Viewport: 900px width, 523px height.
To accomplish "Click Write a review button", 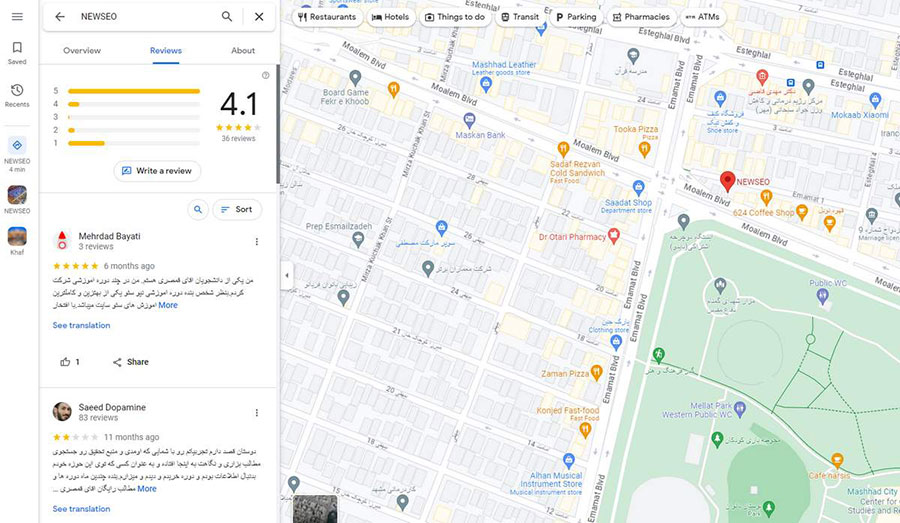I will click(x=157, y=171).
